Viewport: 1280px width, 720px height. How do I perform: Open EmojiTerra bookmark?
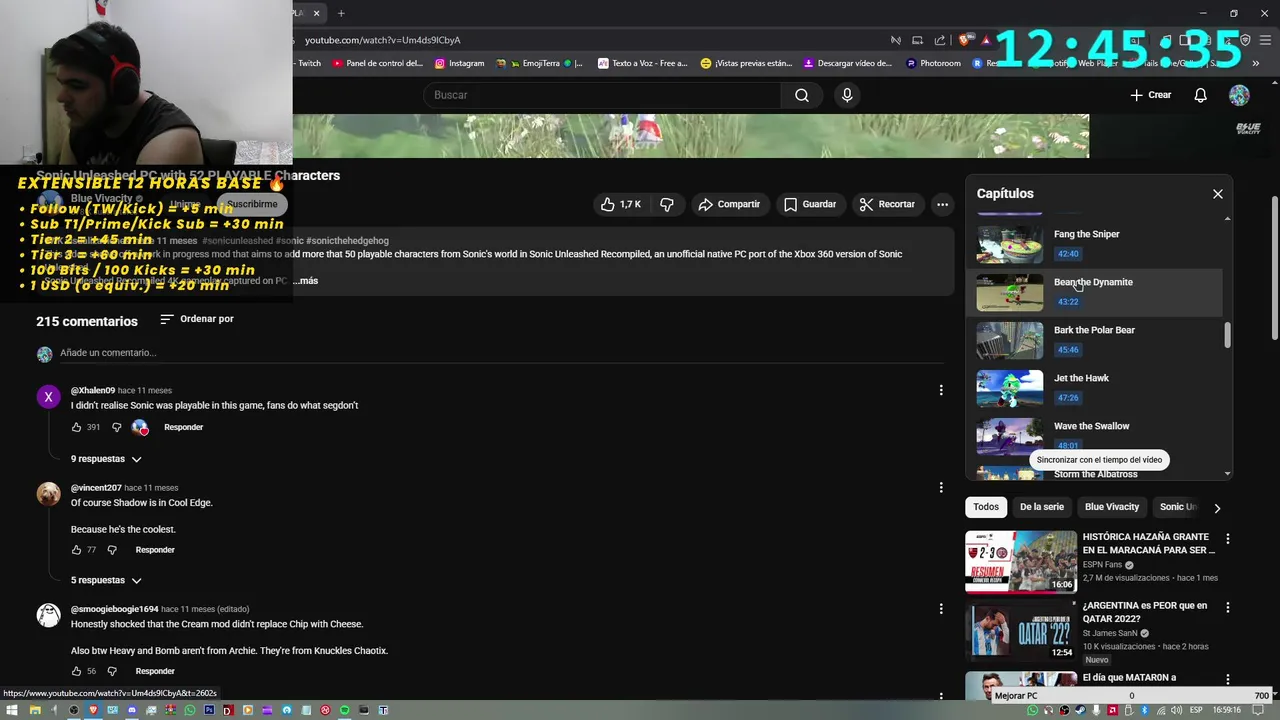tap(540, 63)
